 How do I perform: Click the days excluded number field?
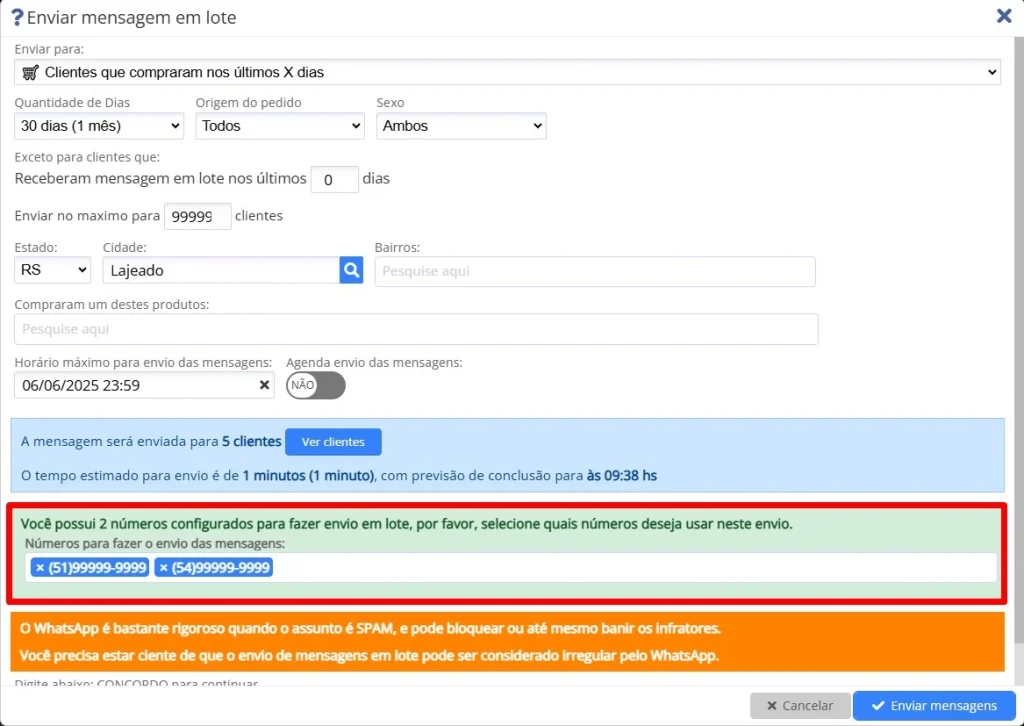point(334,180)
